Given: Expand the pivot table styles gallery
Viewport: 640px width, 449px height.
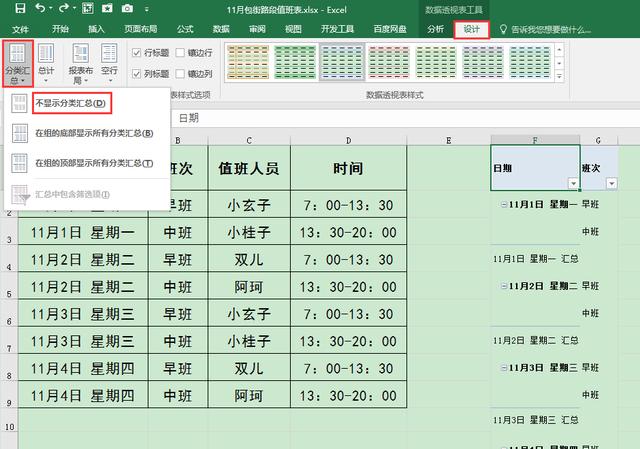Looking at the screenshot, I should pyautogui.click(x=559, y=76).
